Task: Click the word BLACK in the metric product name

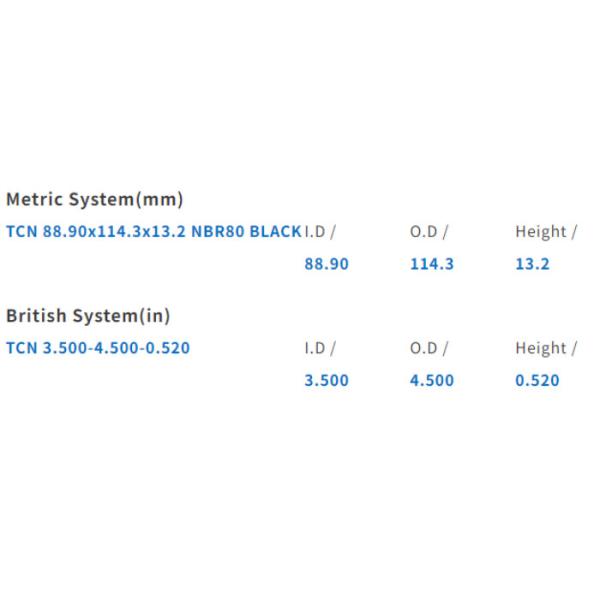Action: coord(275,232)
